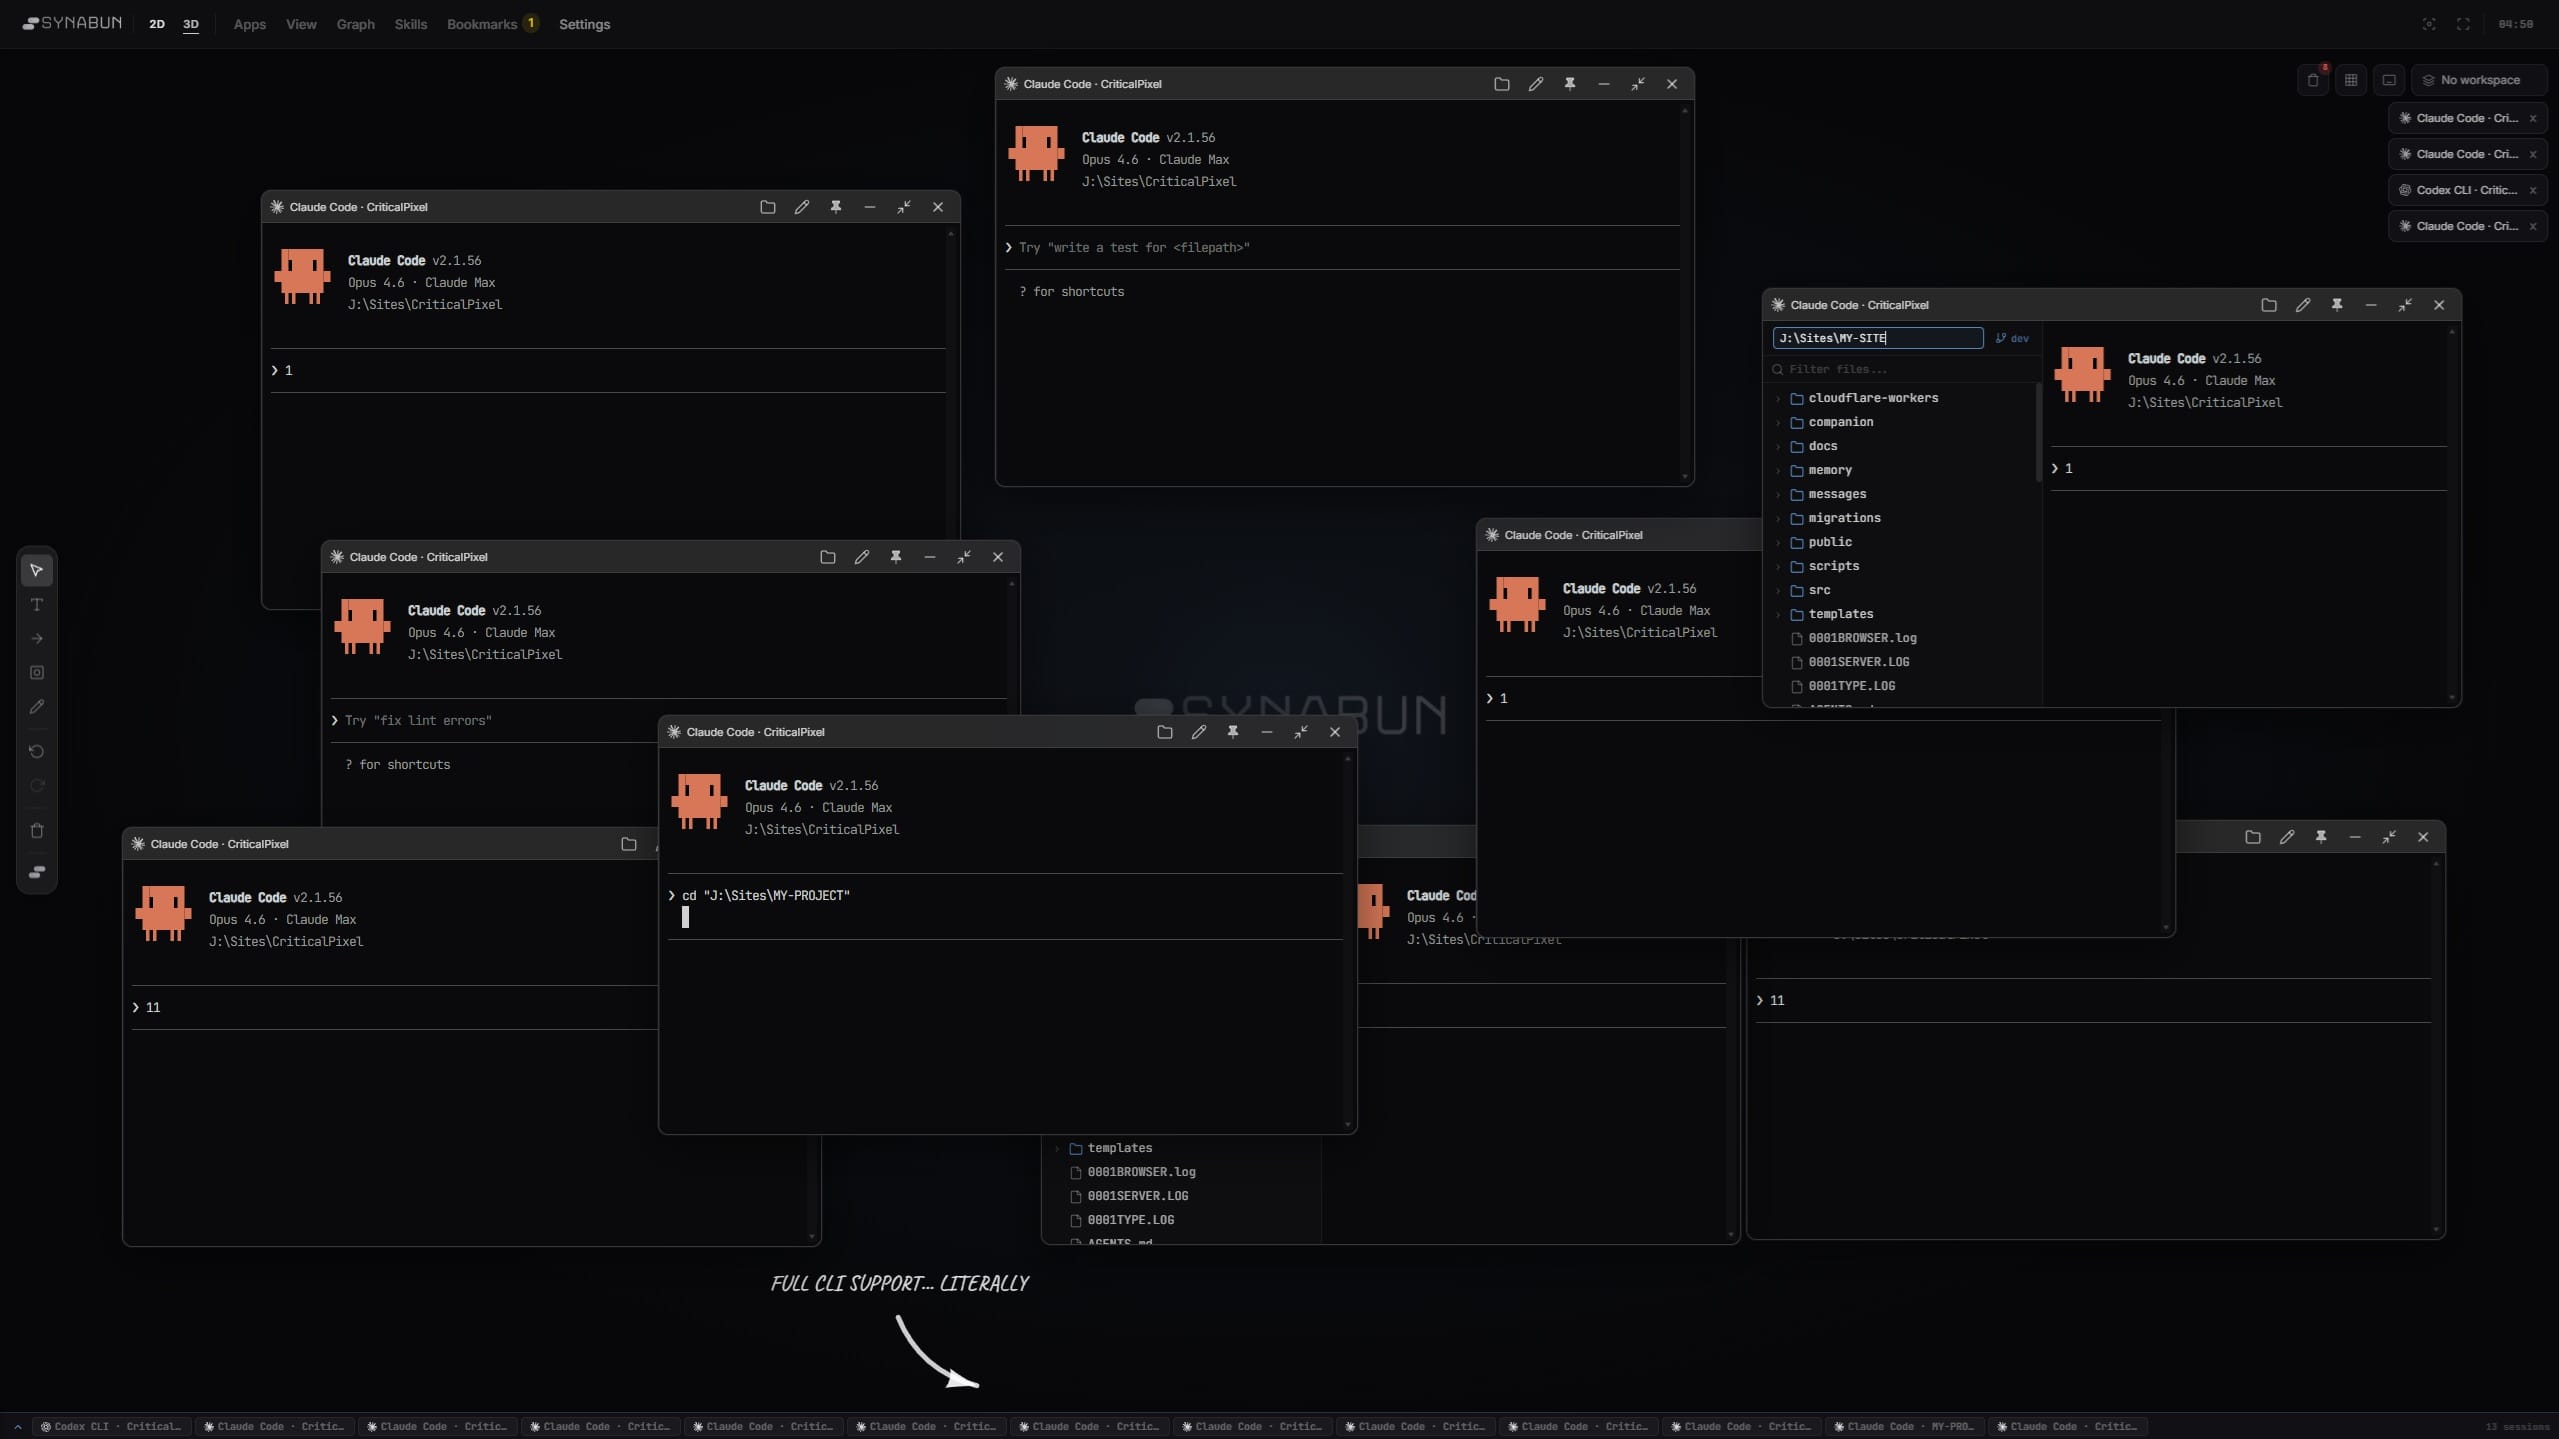Click the J:\Sites\MY-SITE path input field
2559x1439 pixels.
[1875, 338]
